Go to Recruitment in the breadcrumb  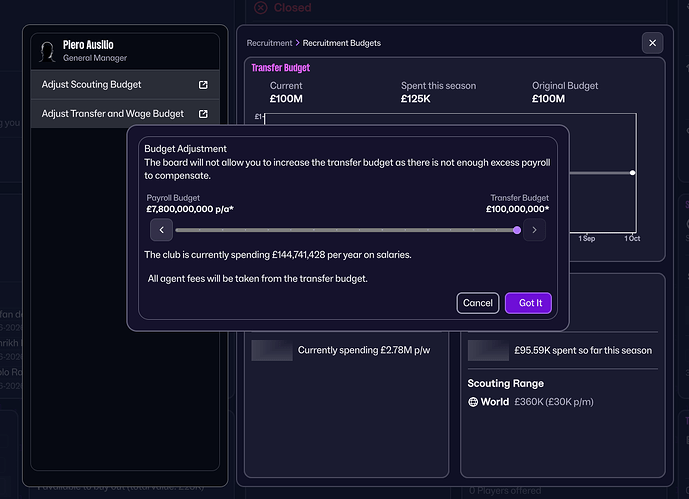click(x=269, y=43)
